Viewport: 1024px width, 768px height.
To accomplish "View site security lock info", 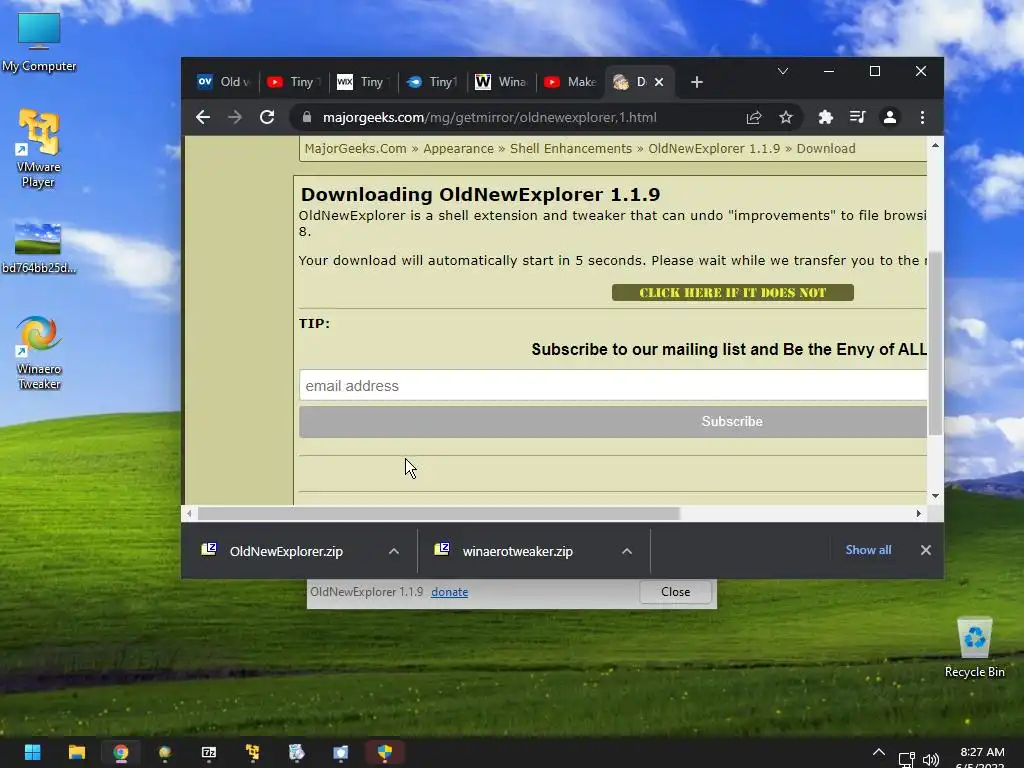I will [306, 117].
